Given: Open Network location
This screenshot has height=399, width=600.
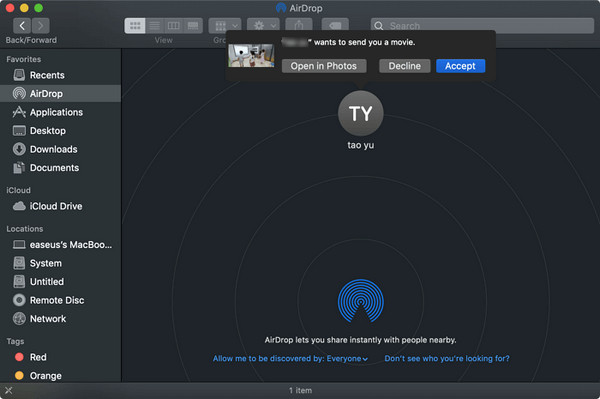Looking at the screenshot, I should (x=60, y=319).
